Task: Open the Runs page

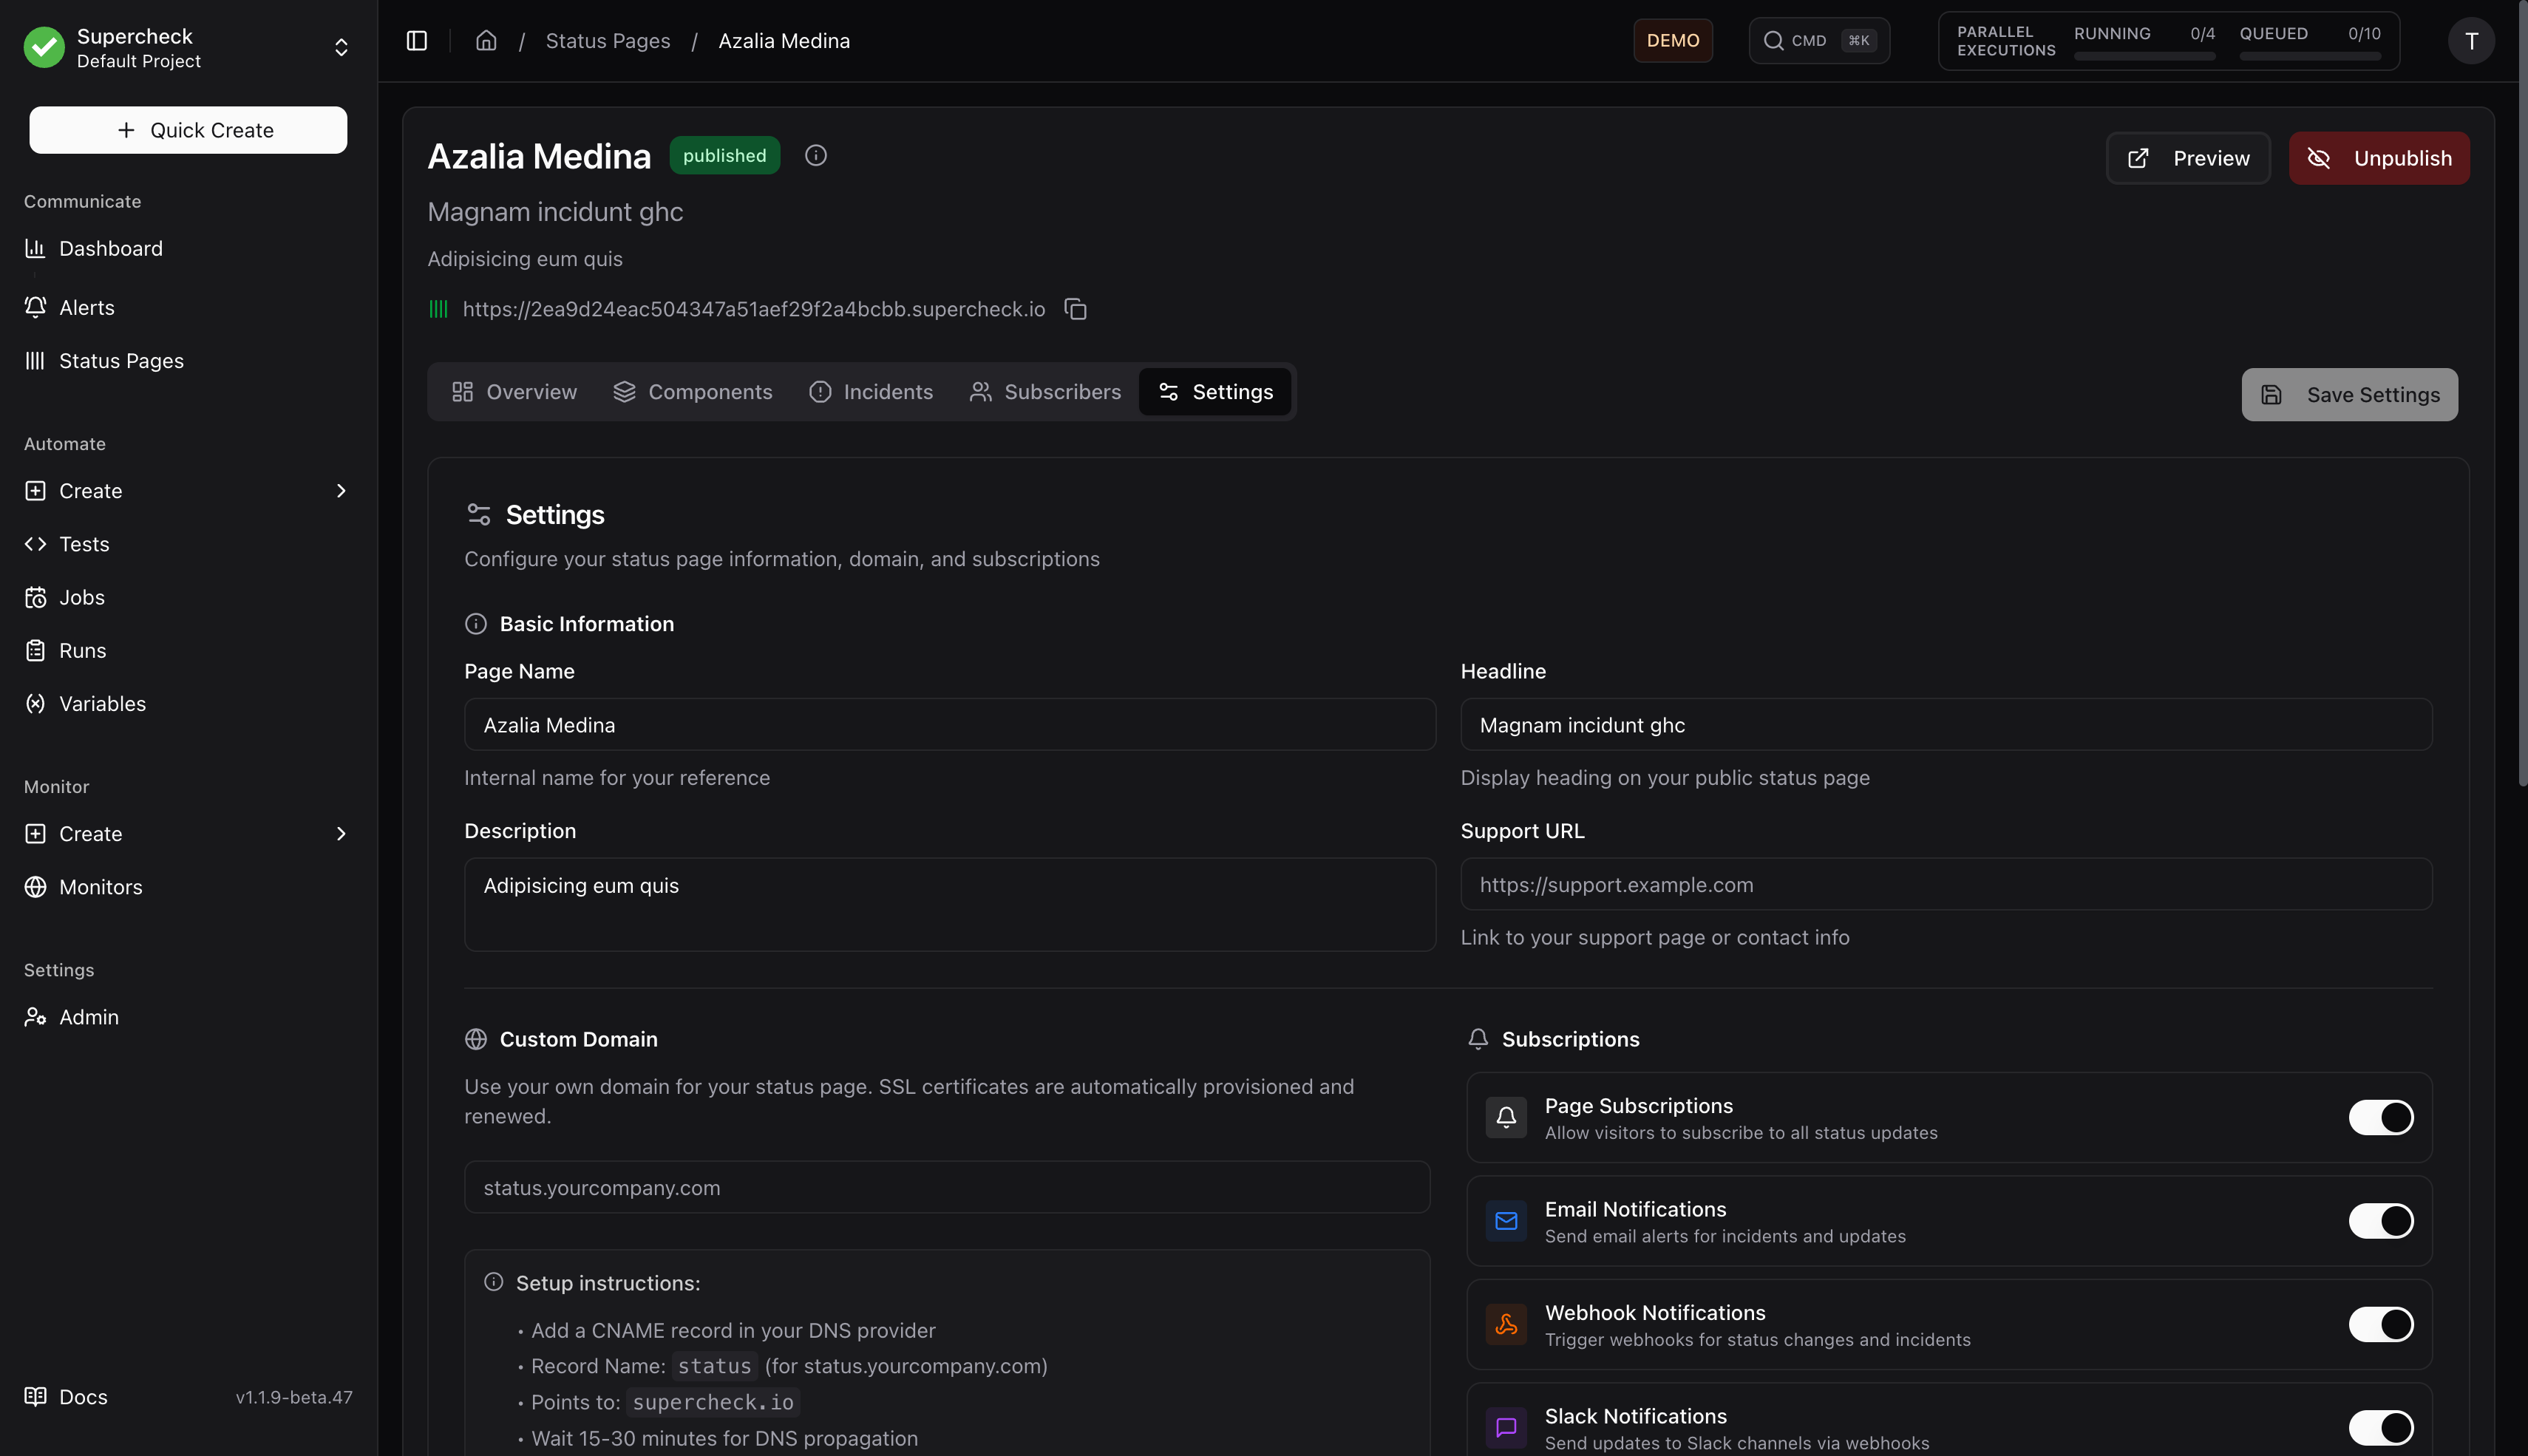Action: click(x=82, y=650)
